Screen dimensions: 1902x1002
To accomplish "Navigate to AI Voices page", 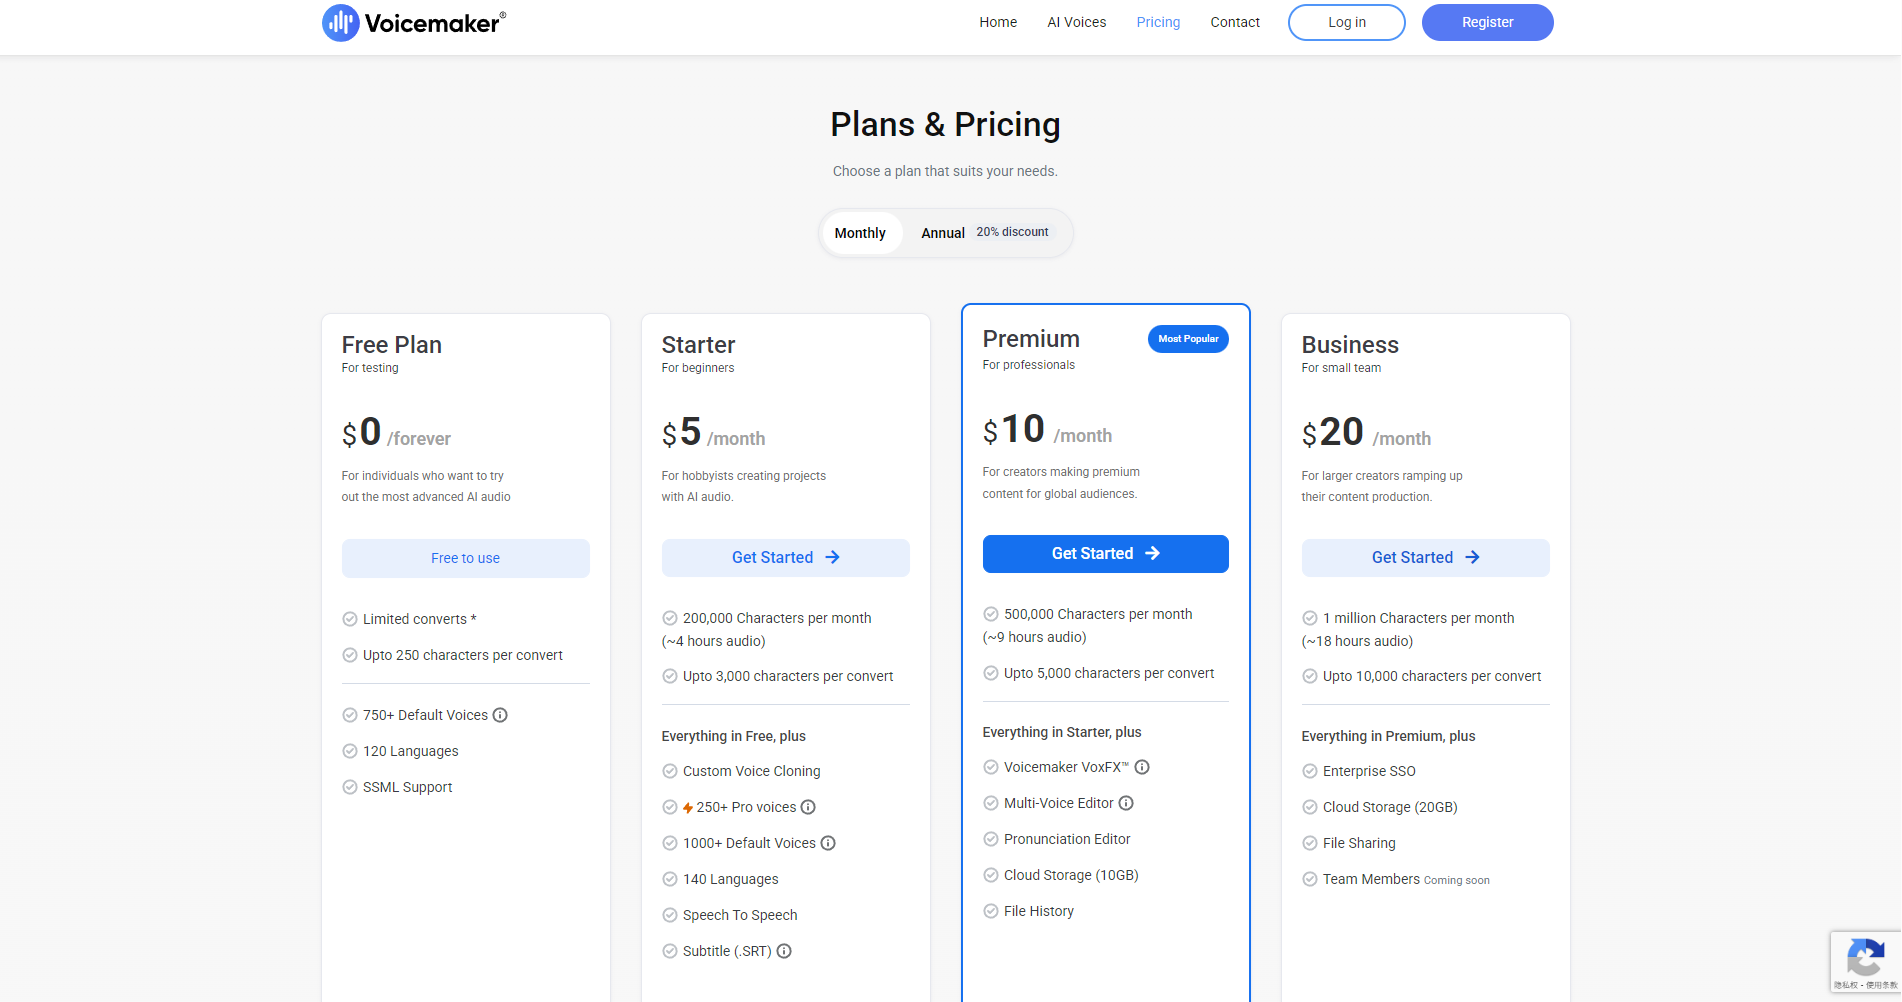I will pos(1076,22).
